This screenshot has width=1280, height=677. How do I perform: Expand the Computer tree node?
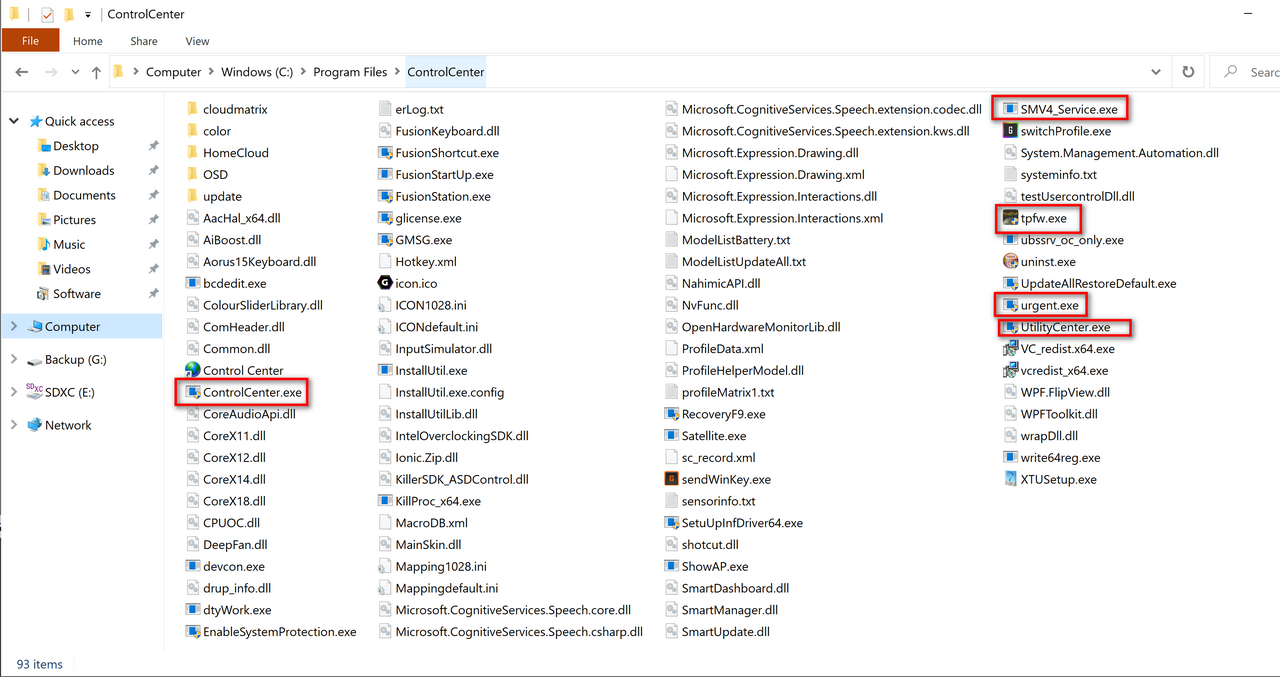[14, 326]
